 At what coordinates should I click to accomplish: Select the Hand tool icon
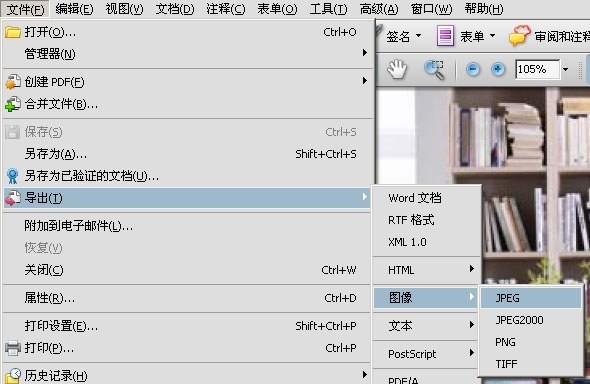397,70
